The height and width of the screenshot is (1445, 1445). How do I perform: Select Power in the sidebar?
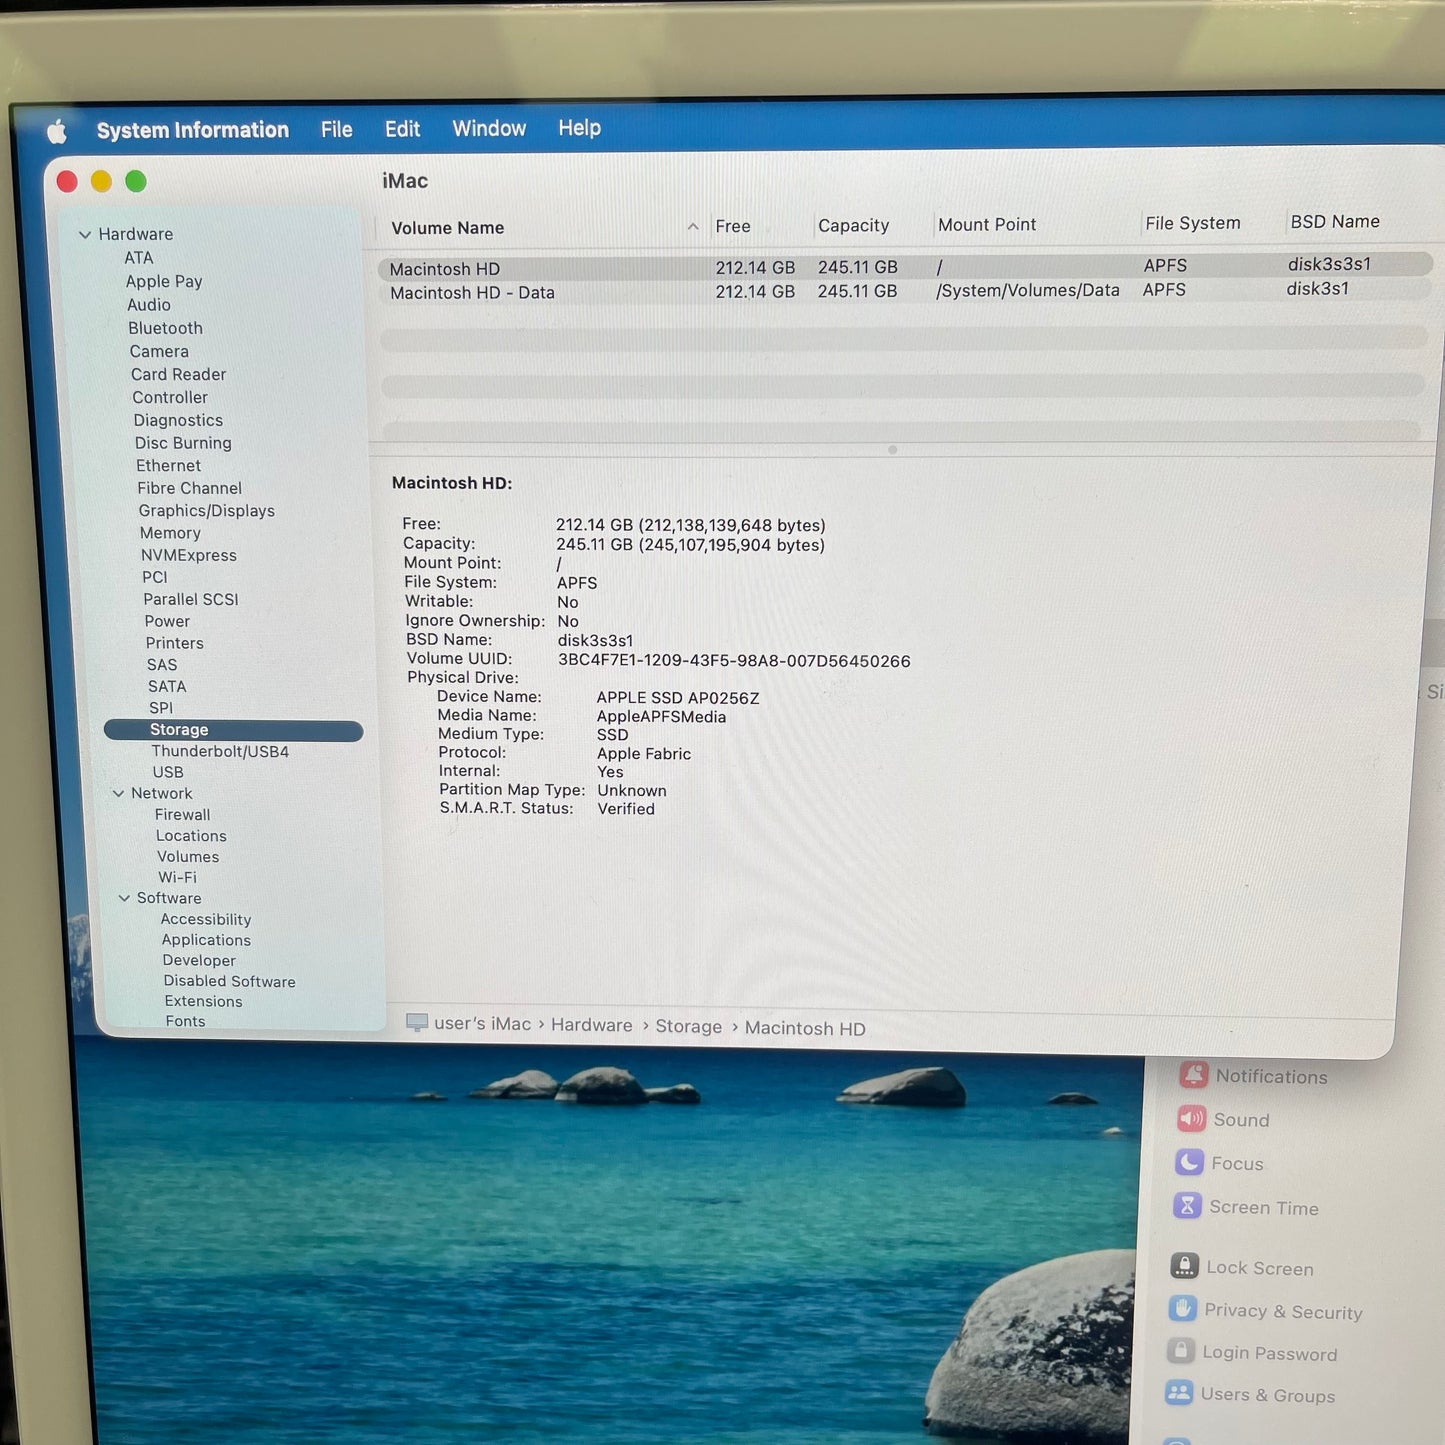coord(167,621)
